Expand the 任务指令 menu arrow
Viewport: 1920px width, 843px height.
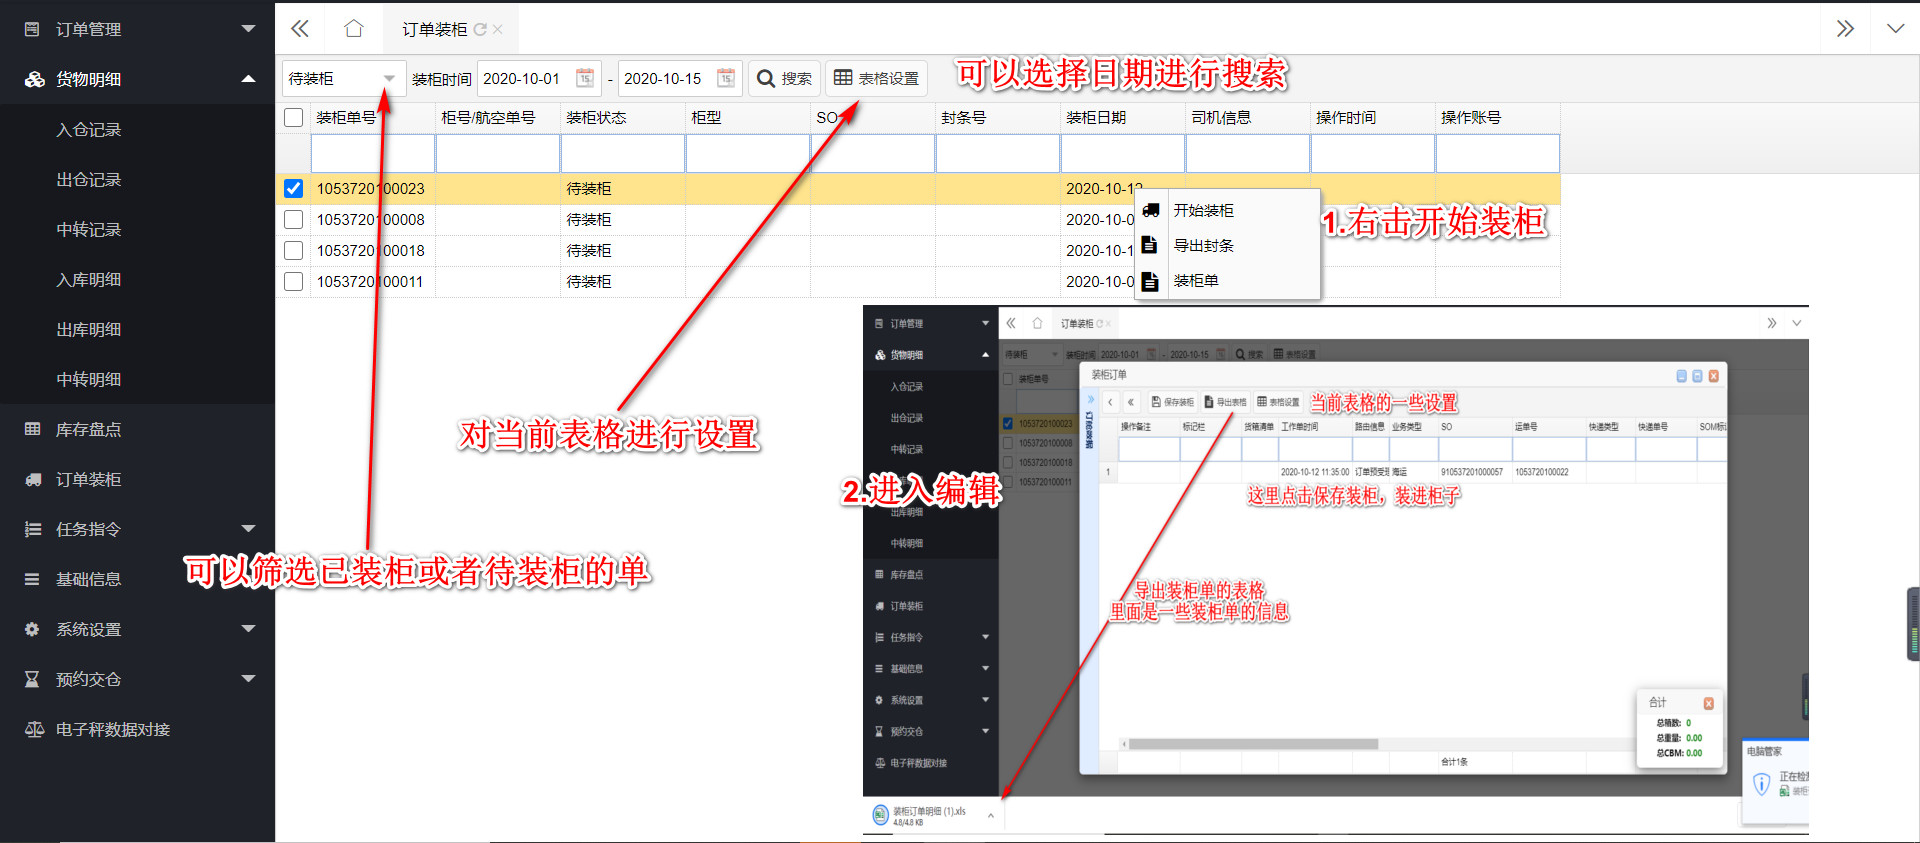249,529
